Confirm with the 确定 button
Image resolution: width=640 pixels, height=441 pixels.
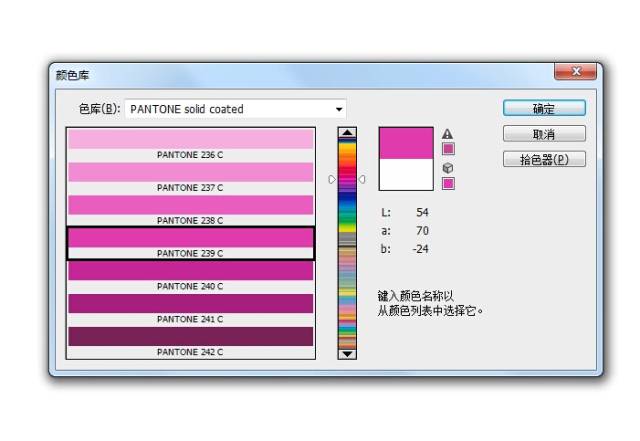(544, 109)
